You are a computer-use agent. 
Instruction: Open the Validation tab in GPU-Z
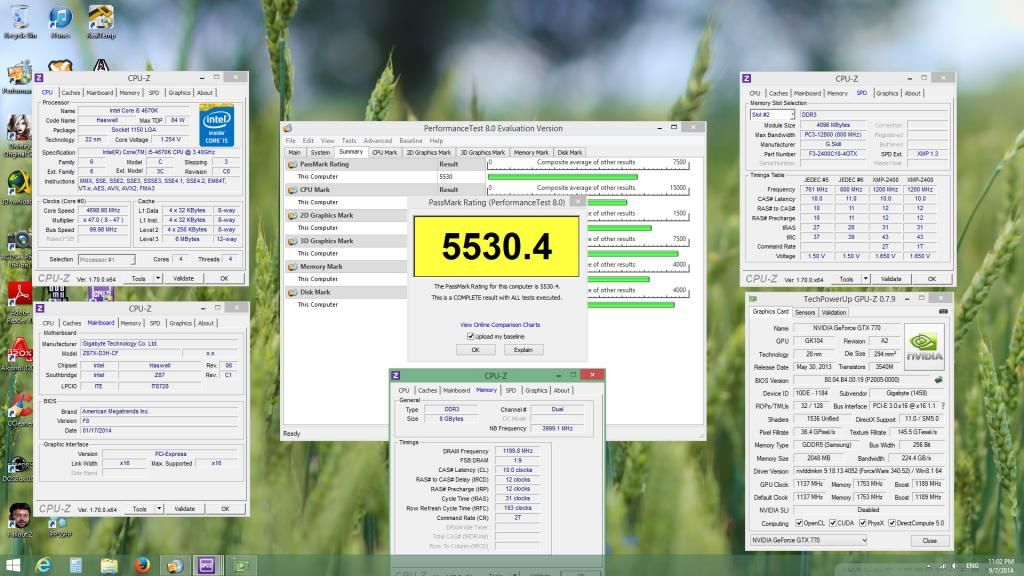pyautogui.click(x=833, y=312)
